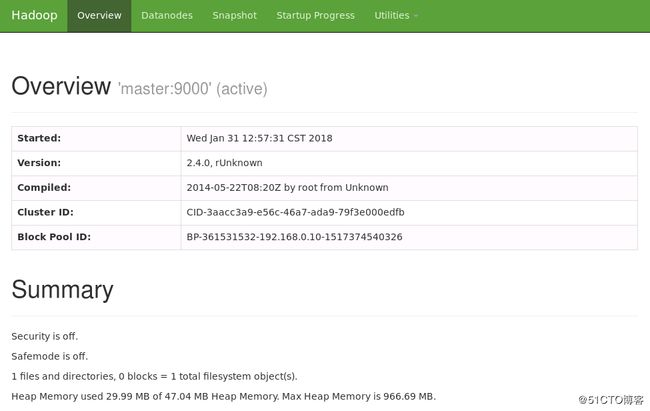Open the Hadoop brand link
Screen dimensions: 650x411
point(34,15)
